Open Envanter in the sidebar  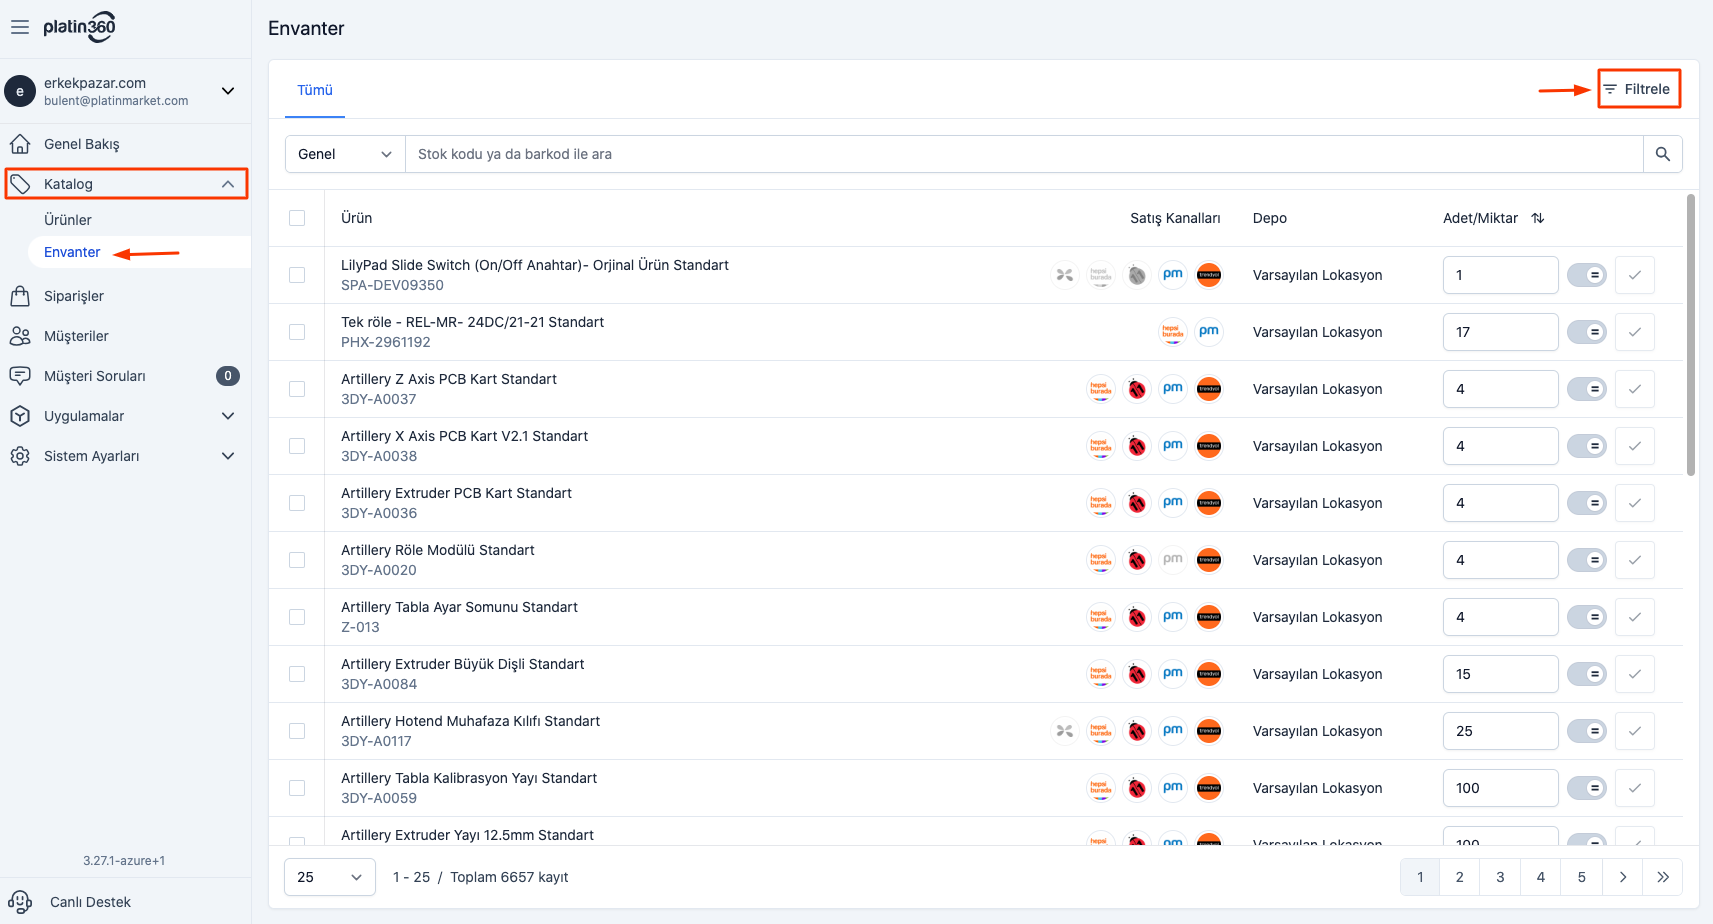[72, 252]
